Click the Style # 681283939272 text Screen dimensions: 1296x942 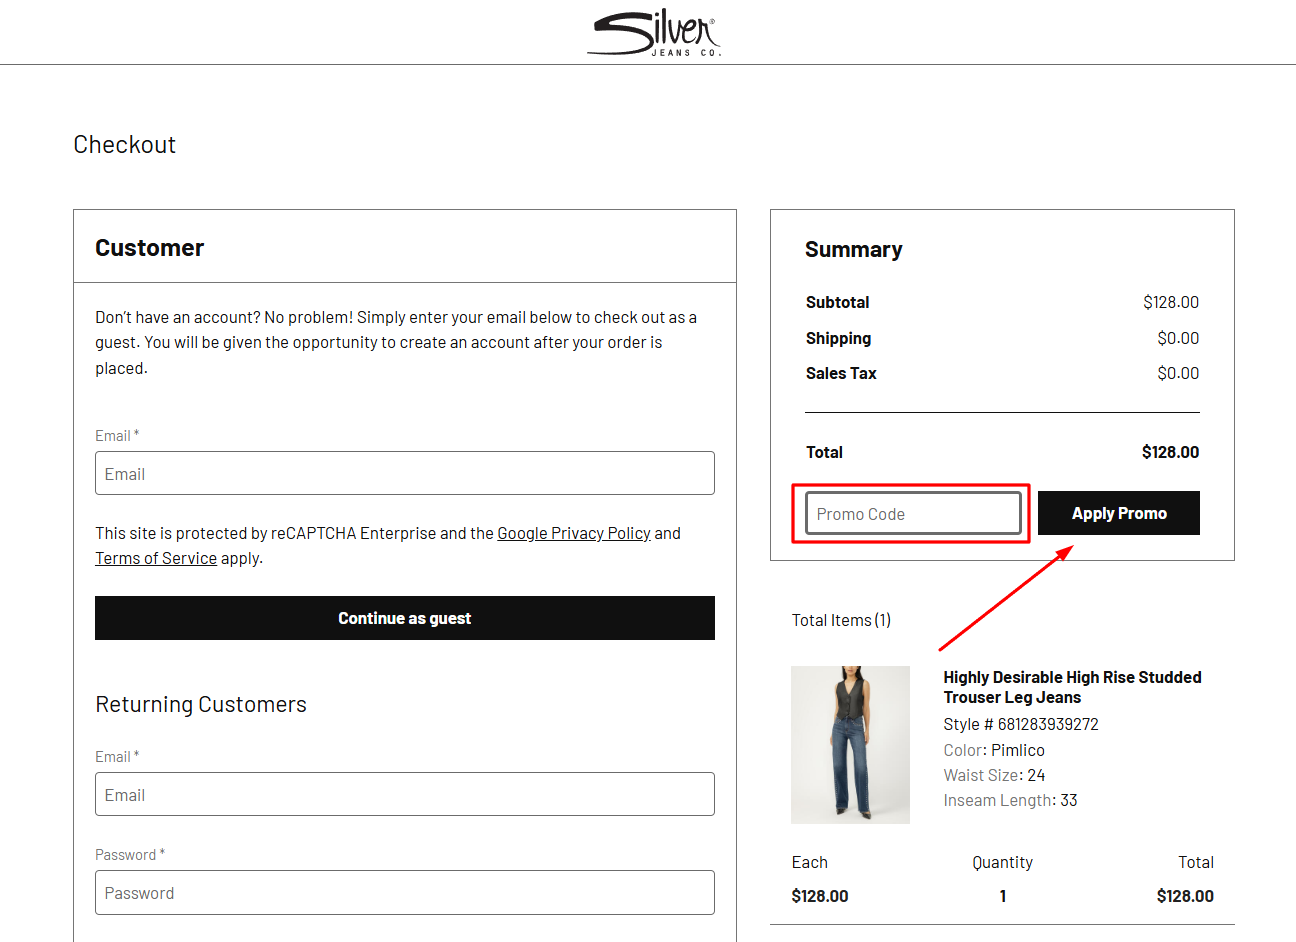[1020, 724]
